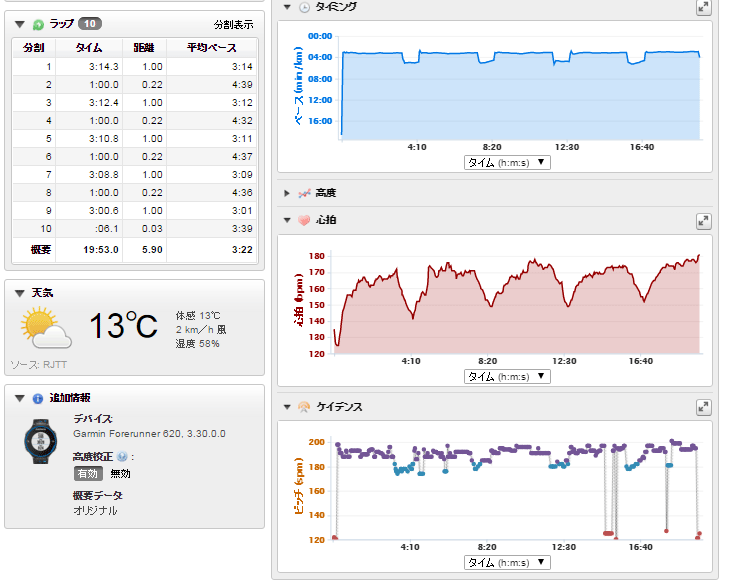This screenshot has height=586, width=729.
Task: Click the Garmin Forerunner 620 device text
Action: pyautogui.click(x=149, y=433)
